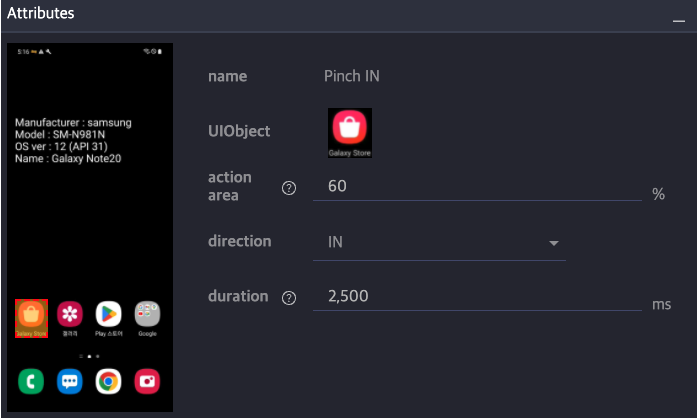Tap the Galaxy Store app on phone screen

pyautogui.click(x=31, y=317)
